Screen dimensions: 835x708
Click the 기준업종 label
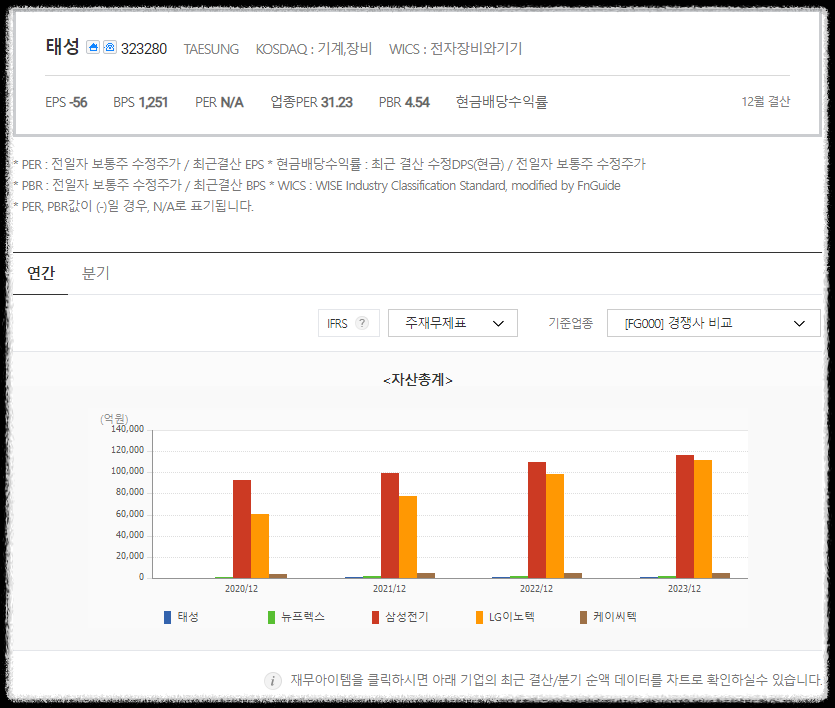(570, 323)
